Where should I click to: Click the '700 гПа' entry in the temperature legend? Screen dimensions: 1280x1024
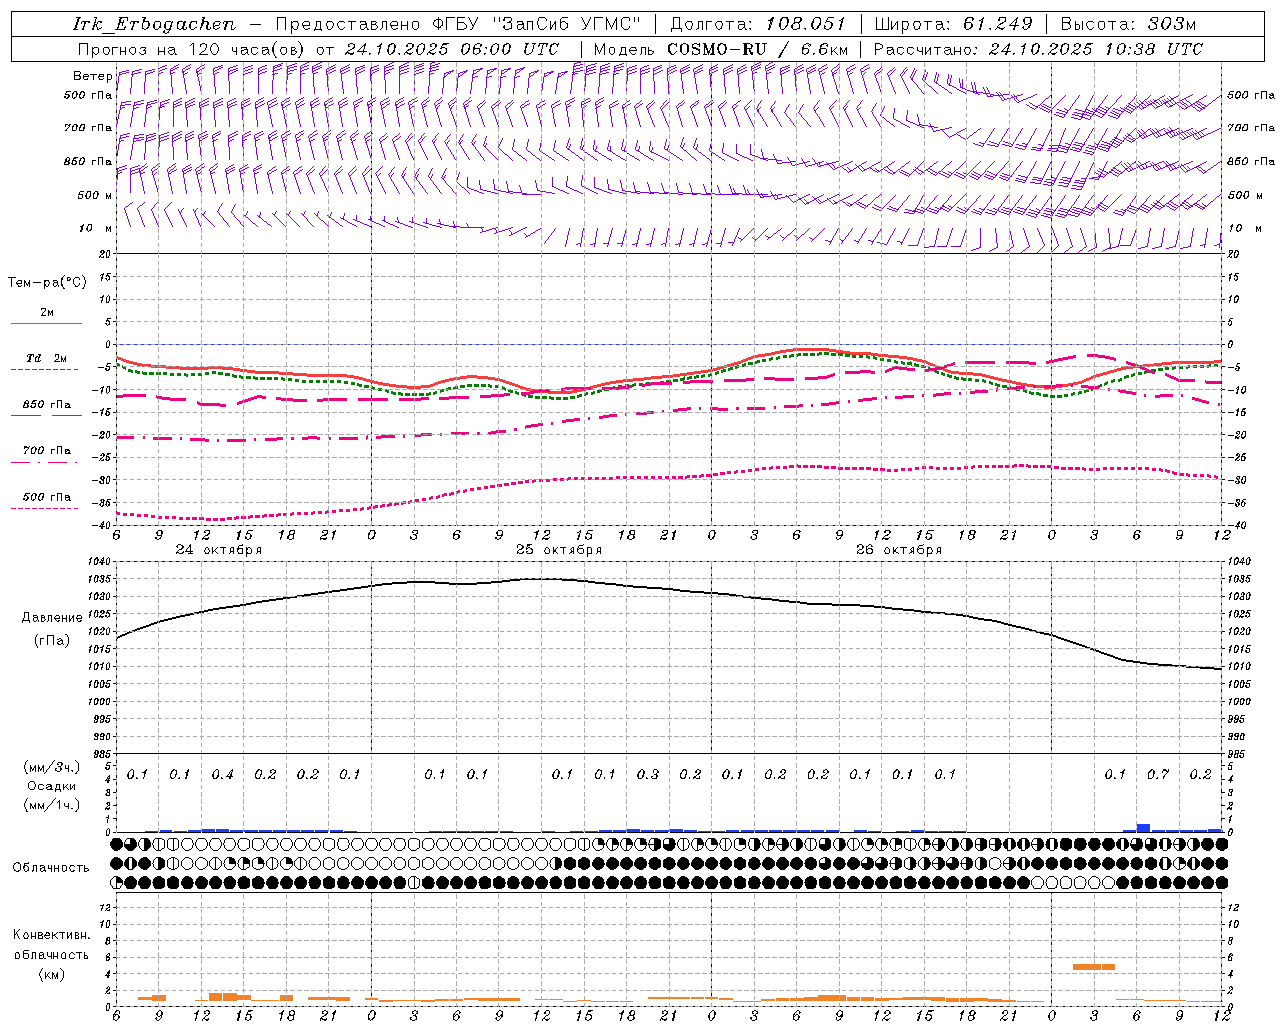46,451
